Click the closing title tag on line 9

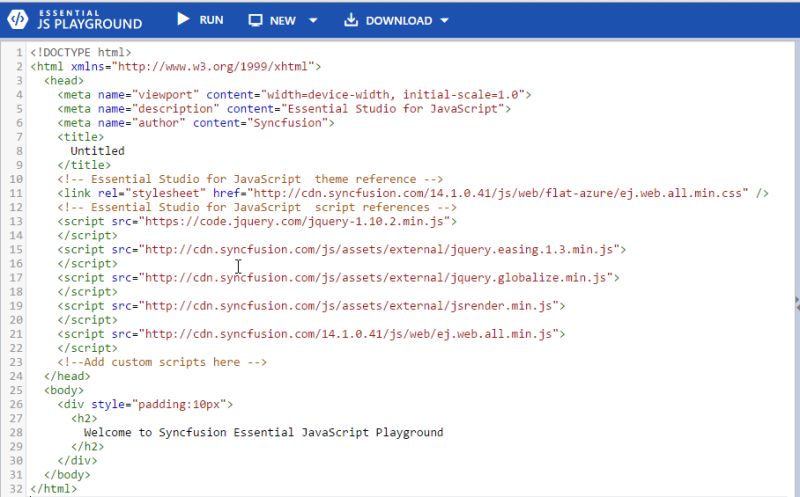84,165
